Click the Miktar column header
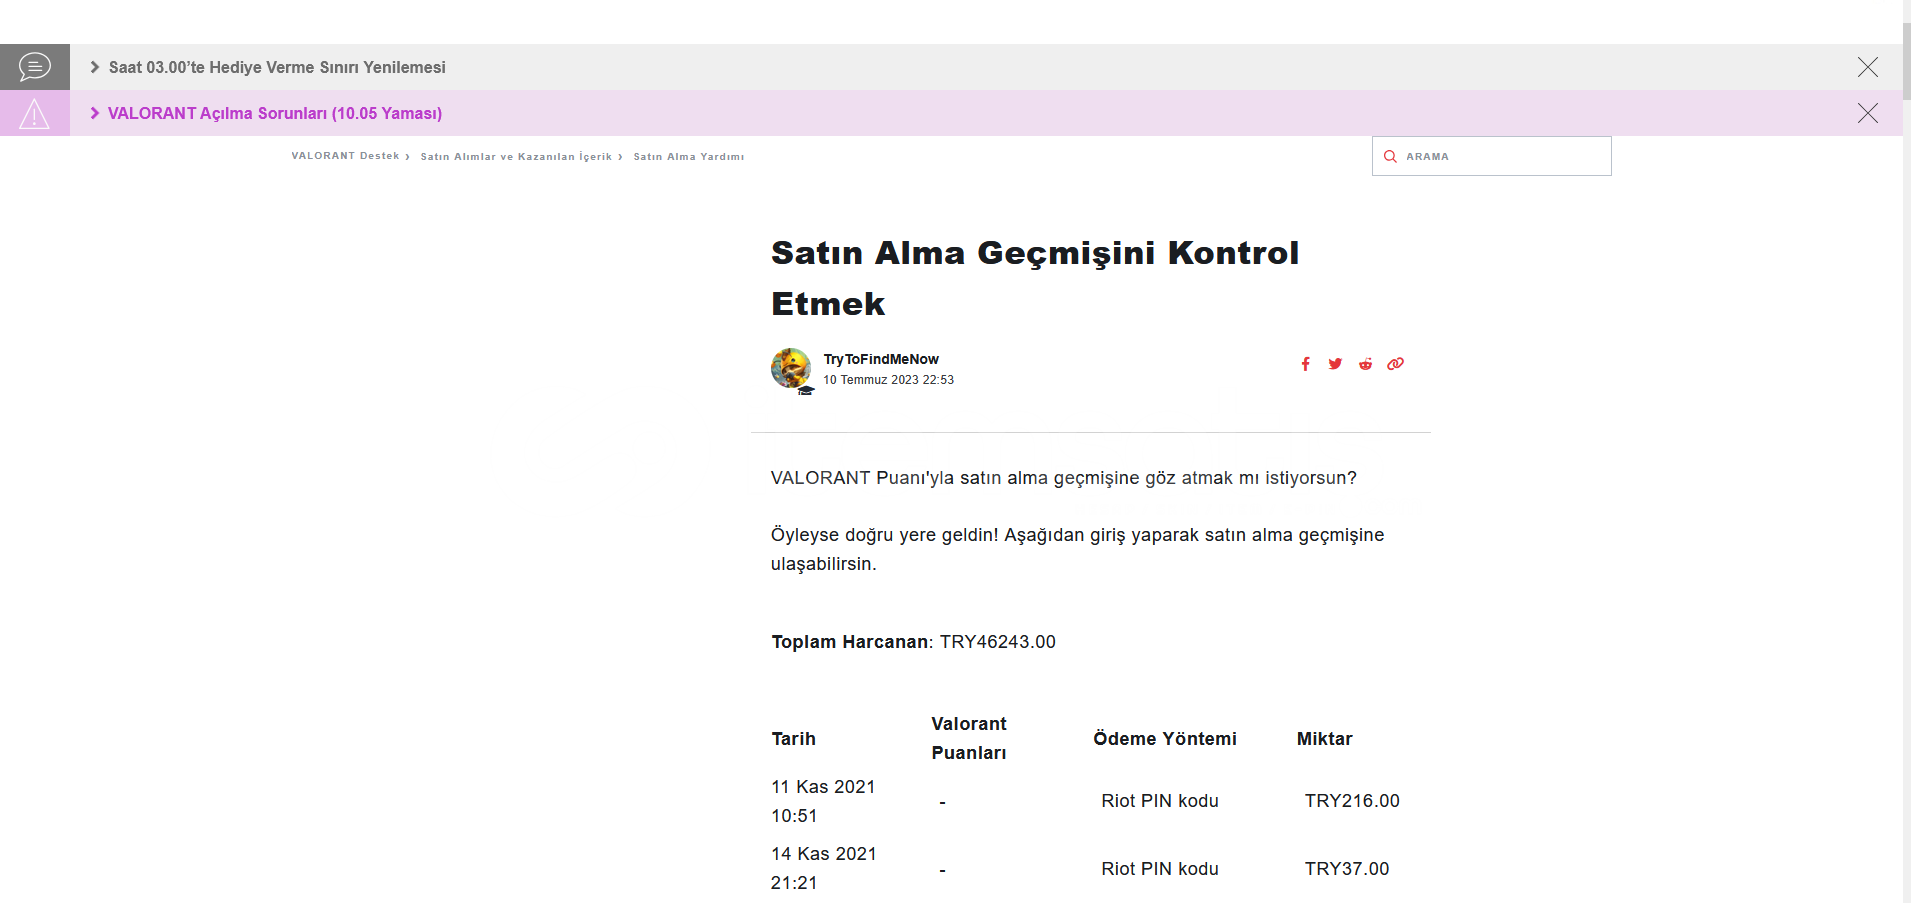1911x903 pixels. pyautogui.click(x=1324, y=739)
